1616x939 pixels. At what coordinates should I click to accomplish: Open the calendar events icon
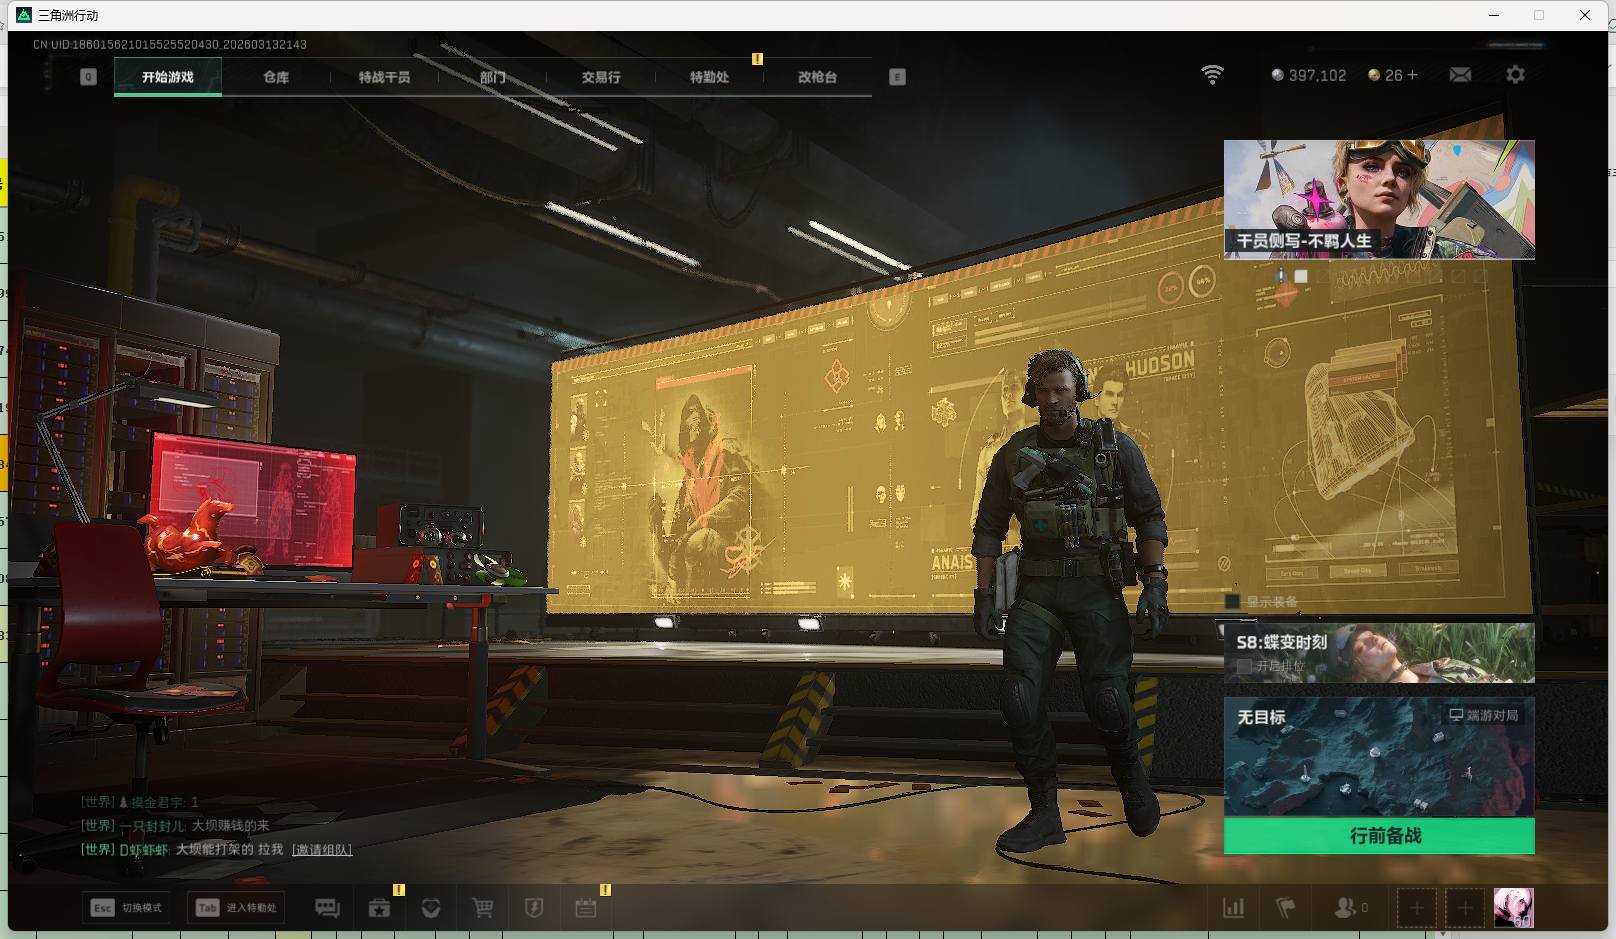[x=586, y=908]
